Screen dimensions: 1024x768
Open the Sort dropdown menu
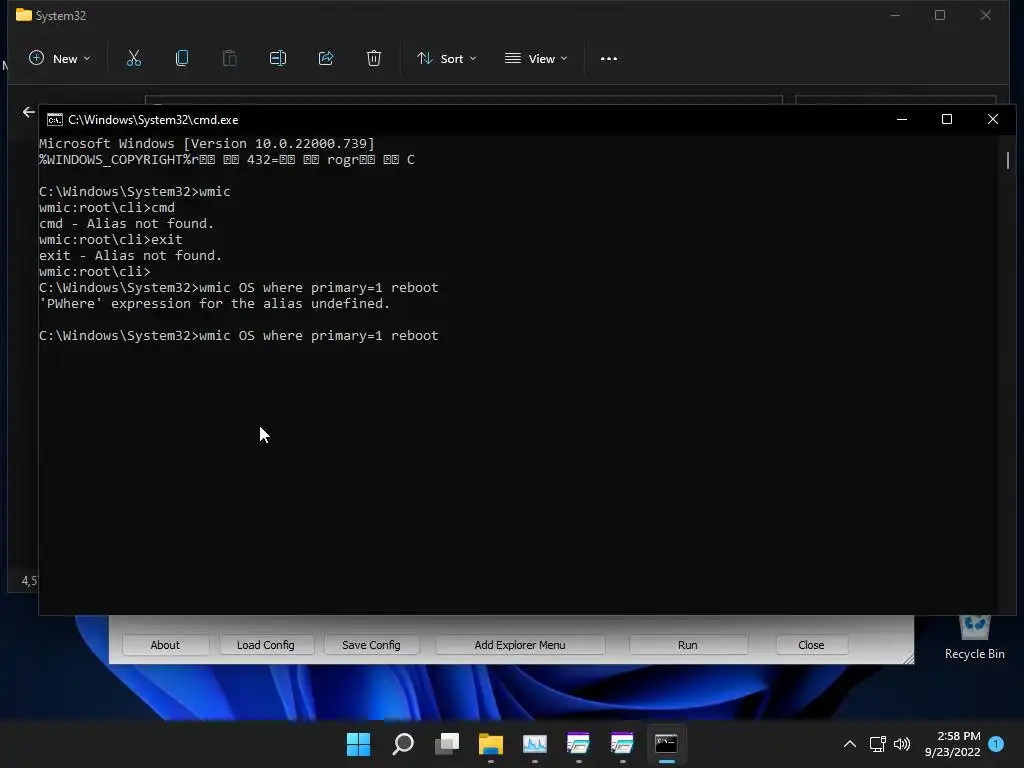[447, 59]
